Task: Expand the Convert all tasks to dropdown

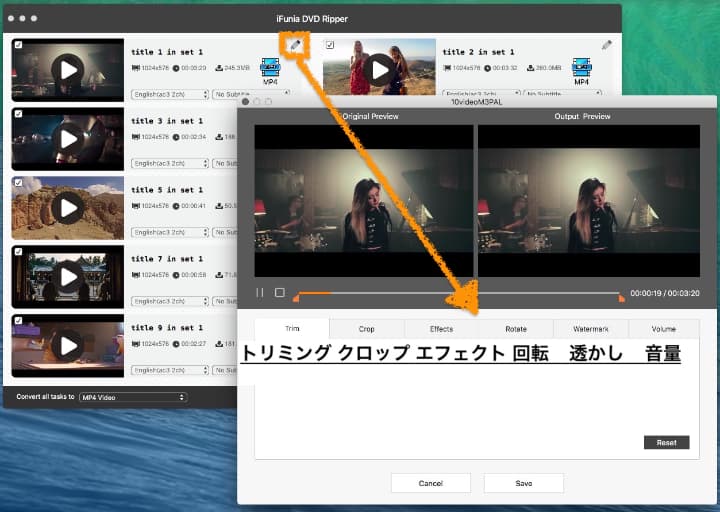Action: pos(132,397)
